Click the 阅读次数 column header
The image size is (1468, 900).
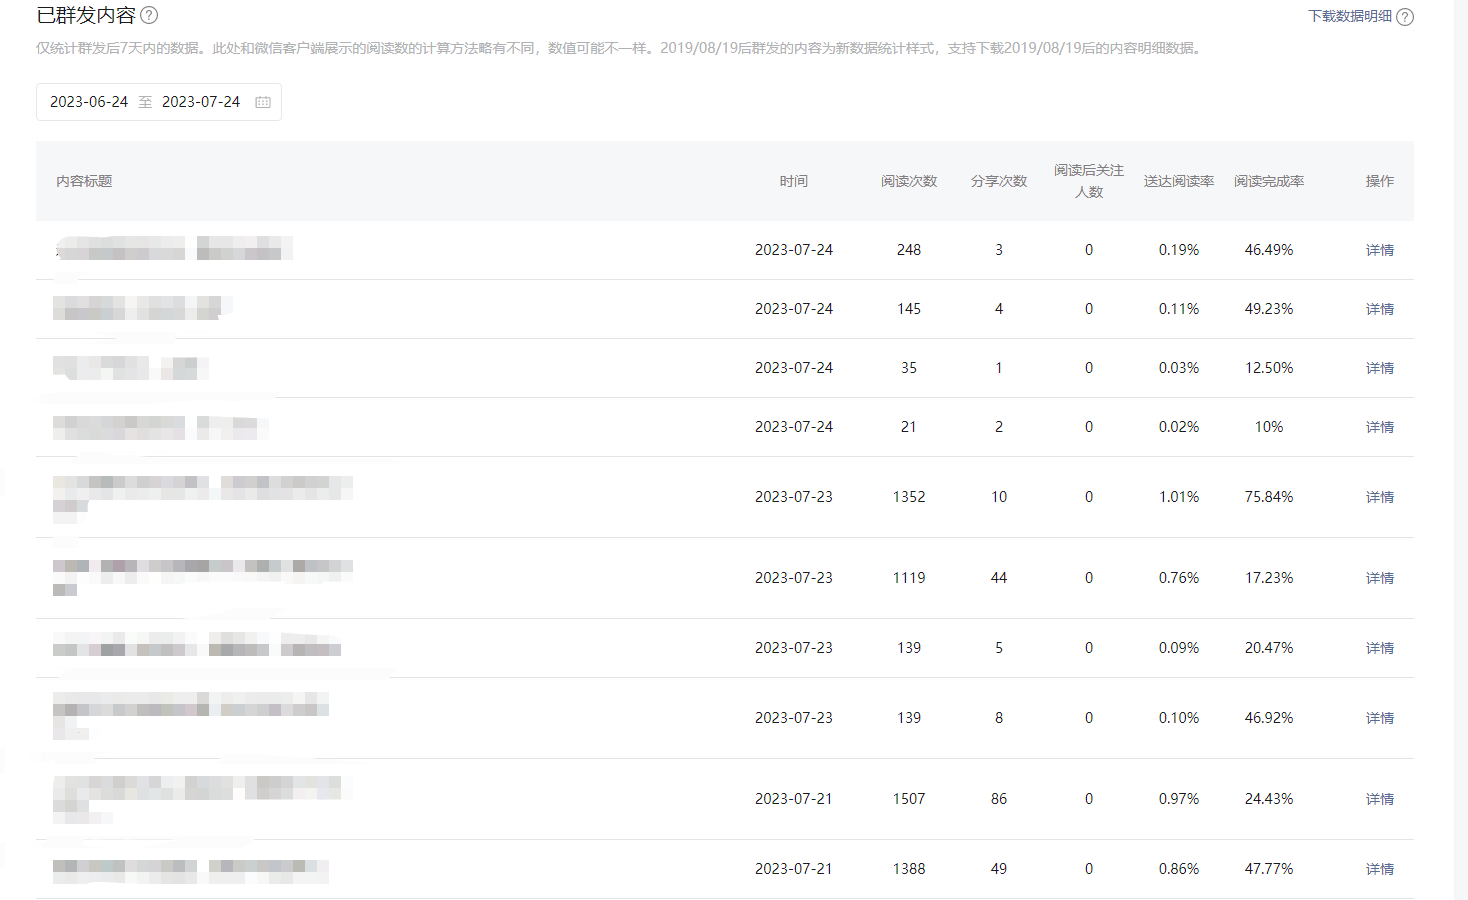coord(908,181)
